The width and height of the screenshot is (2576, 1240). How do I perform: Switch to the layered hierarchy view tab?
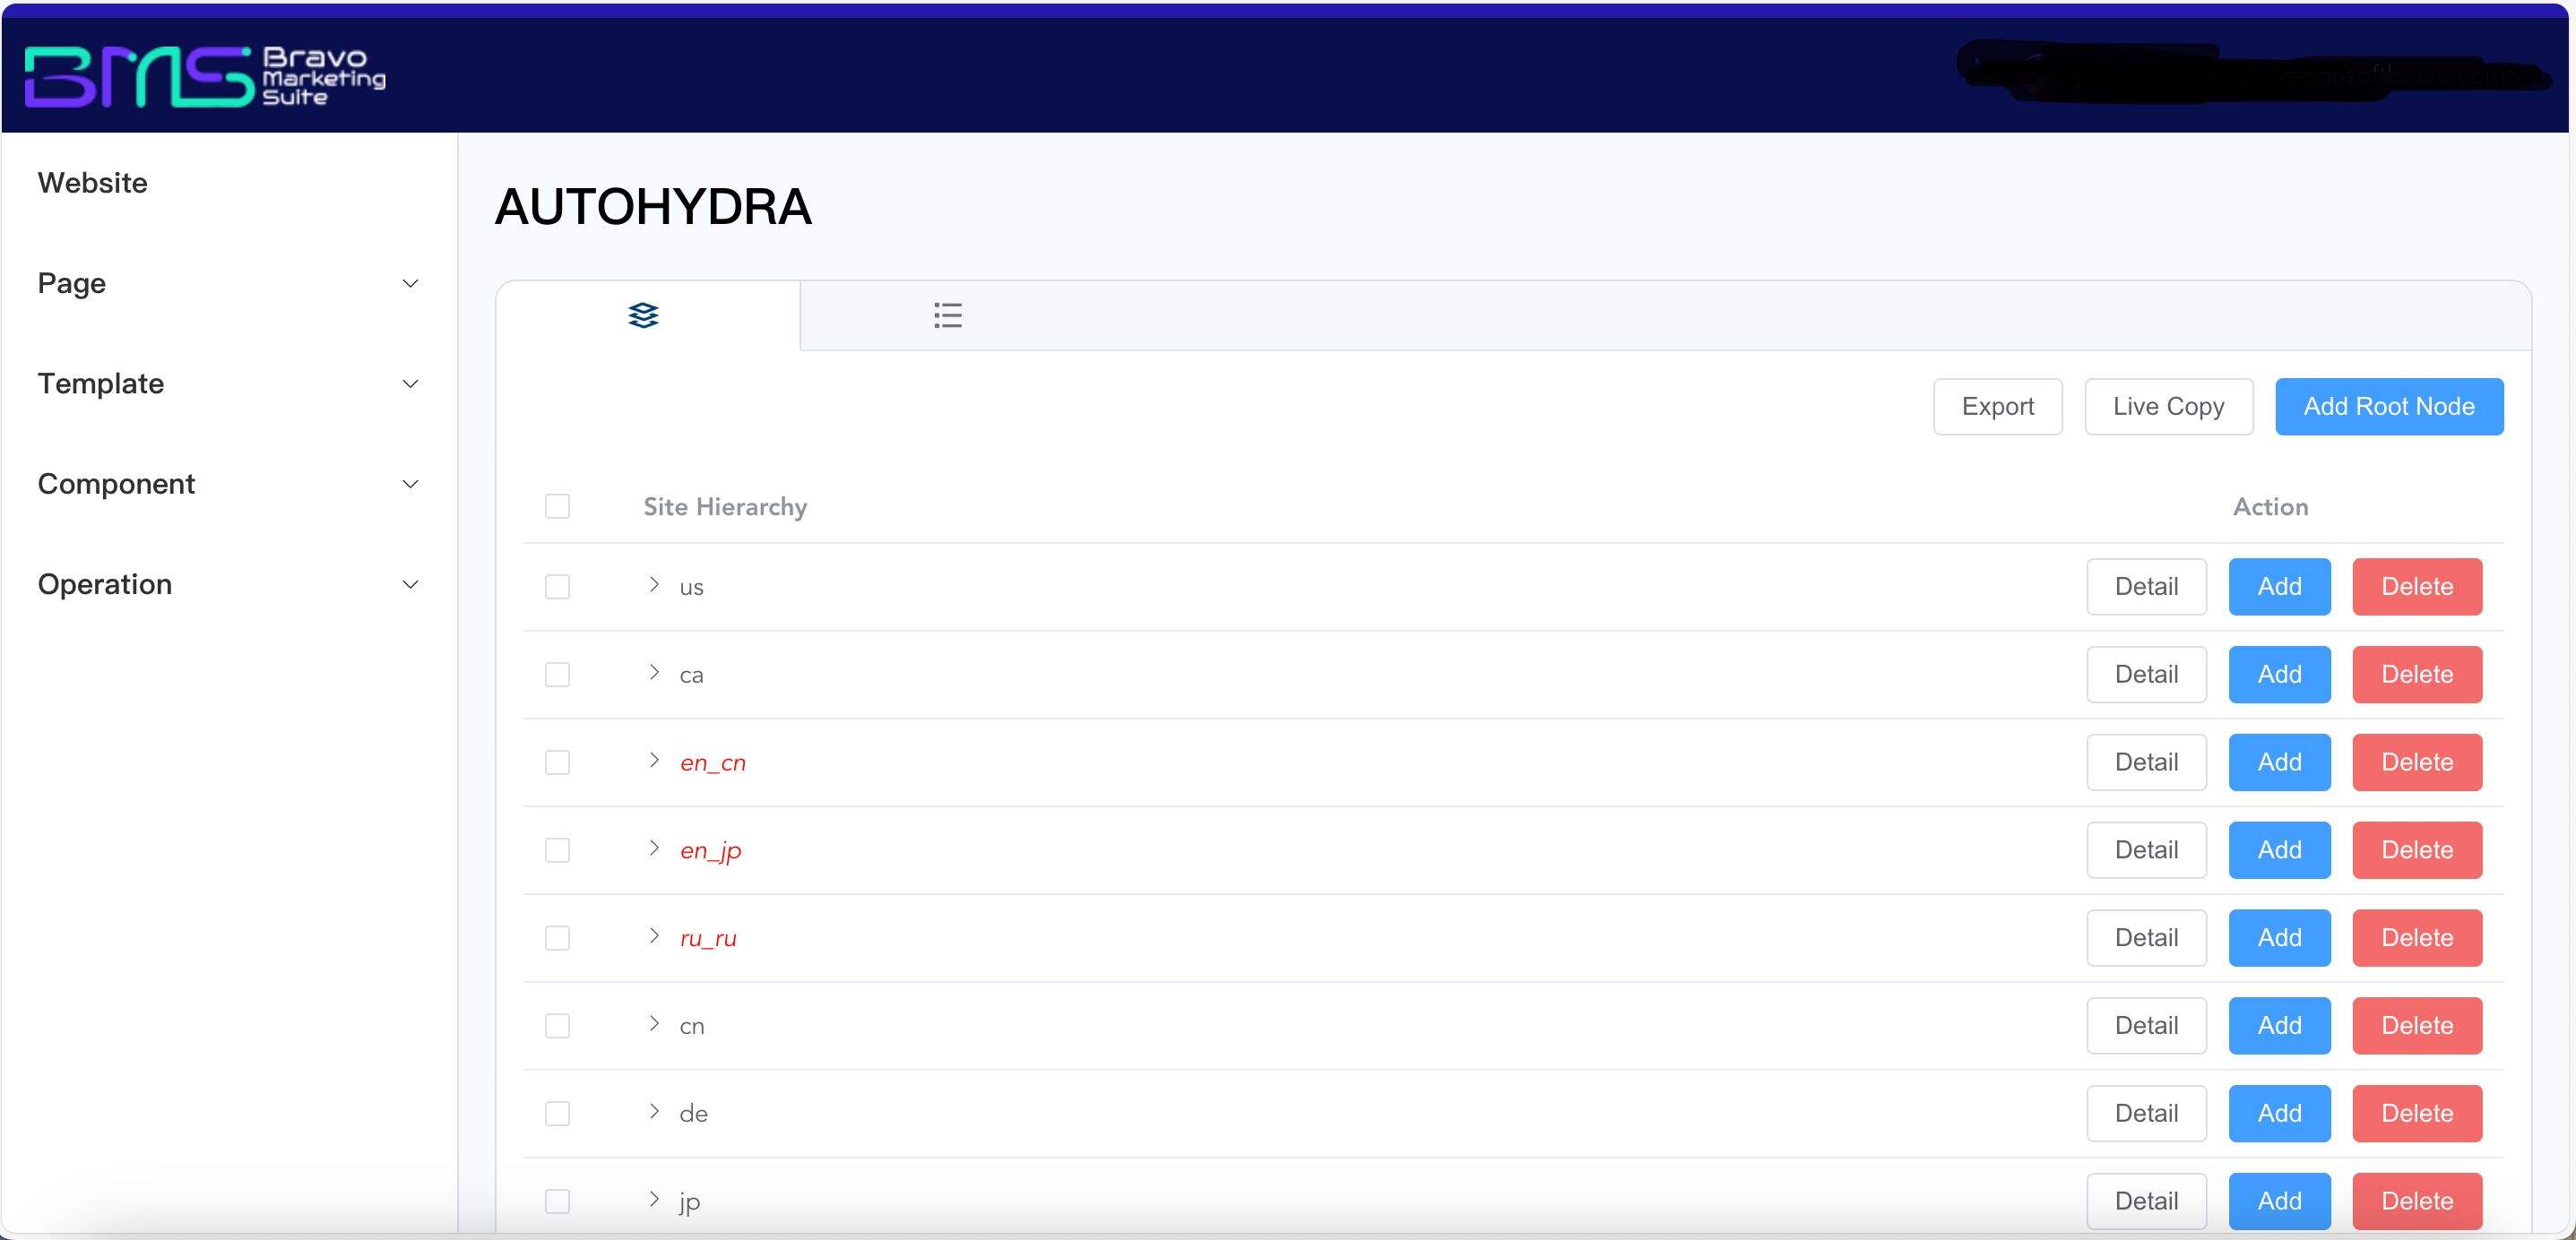click(643, 316)
